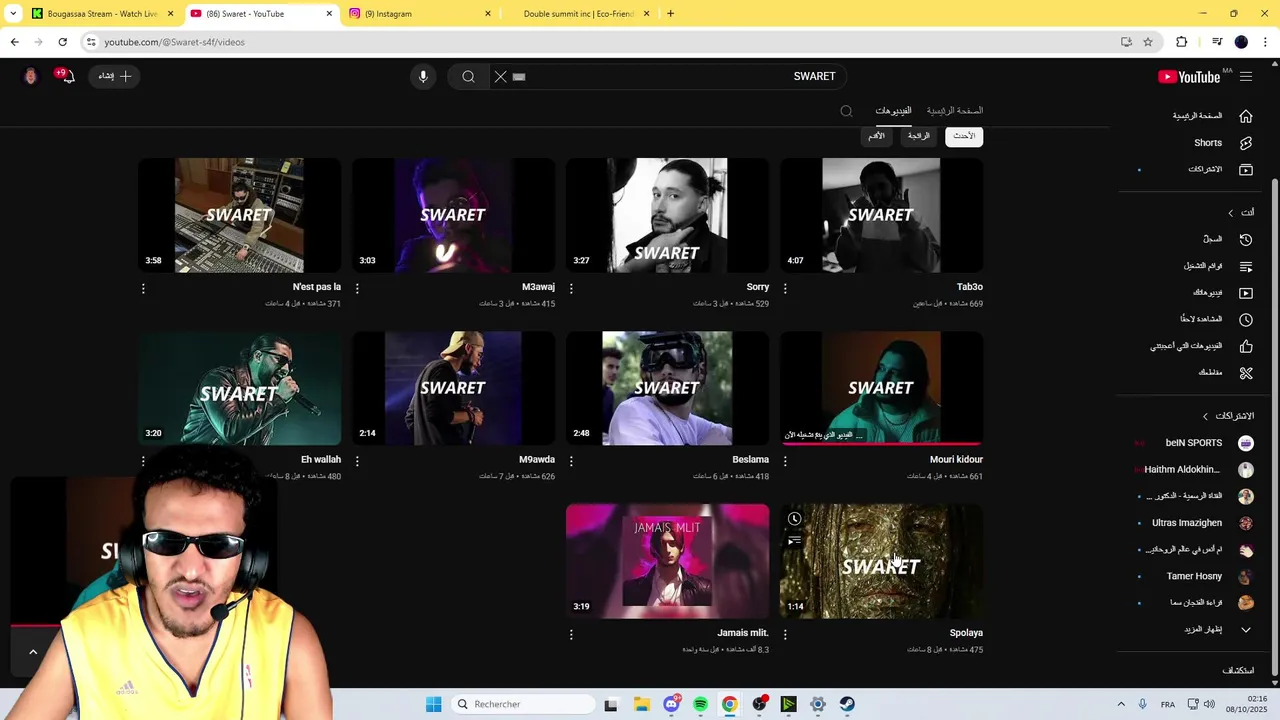Bookmark this page star icon

pyautogui.click(x=1148, y=42)
